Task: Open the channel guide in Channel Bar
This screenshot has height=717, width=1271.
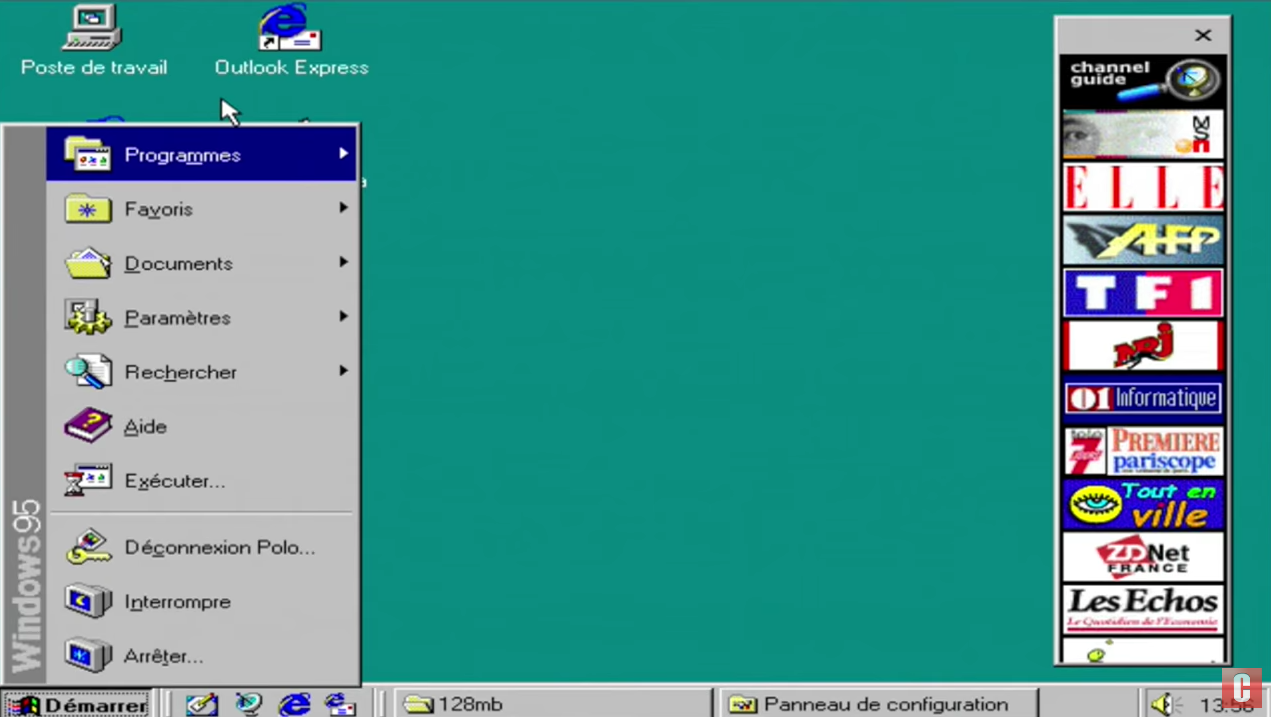Action: tap(1143, 81)
